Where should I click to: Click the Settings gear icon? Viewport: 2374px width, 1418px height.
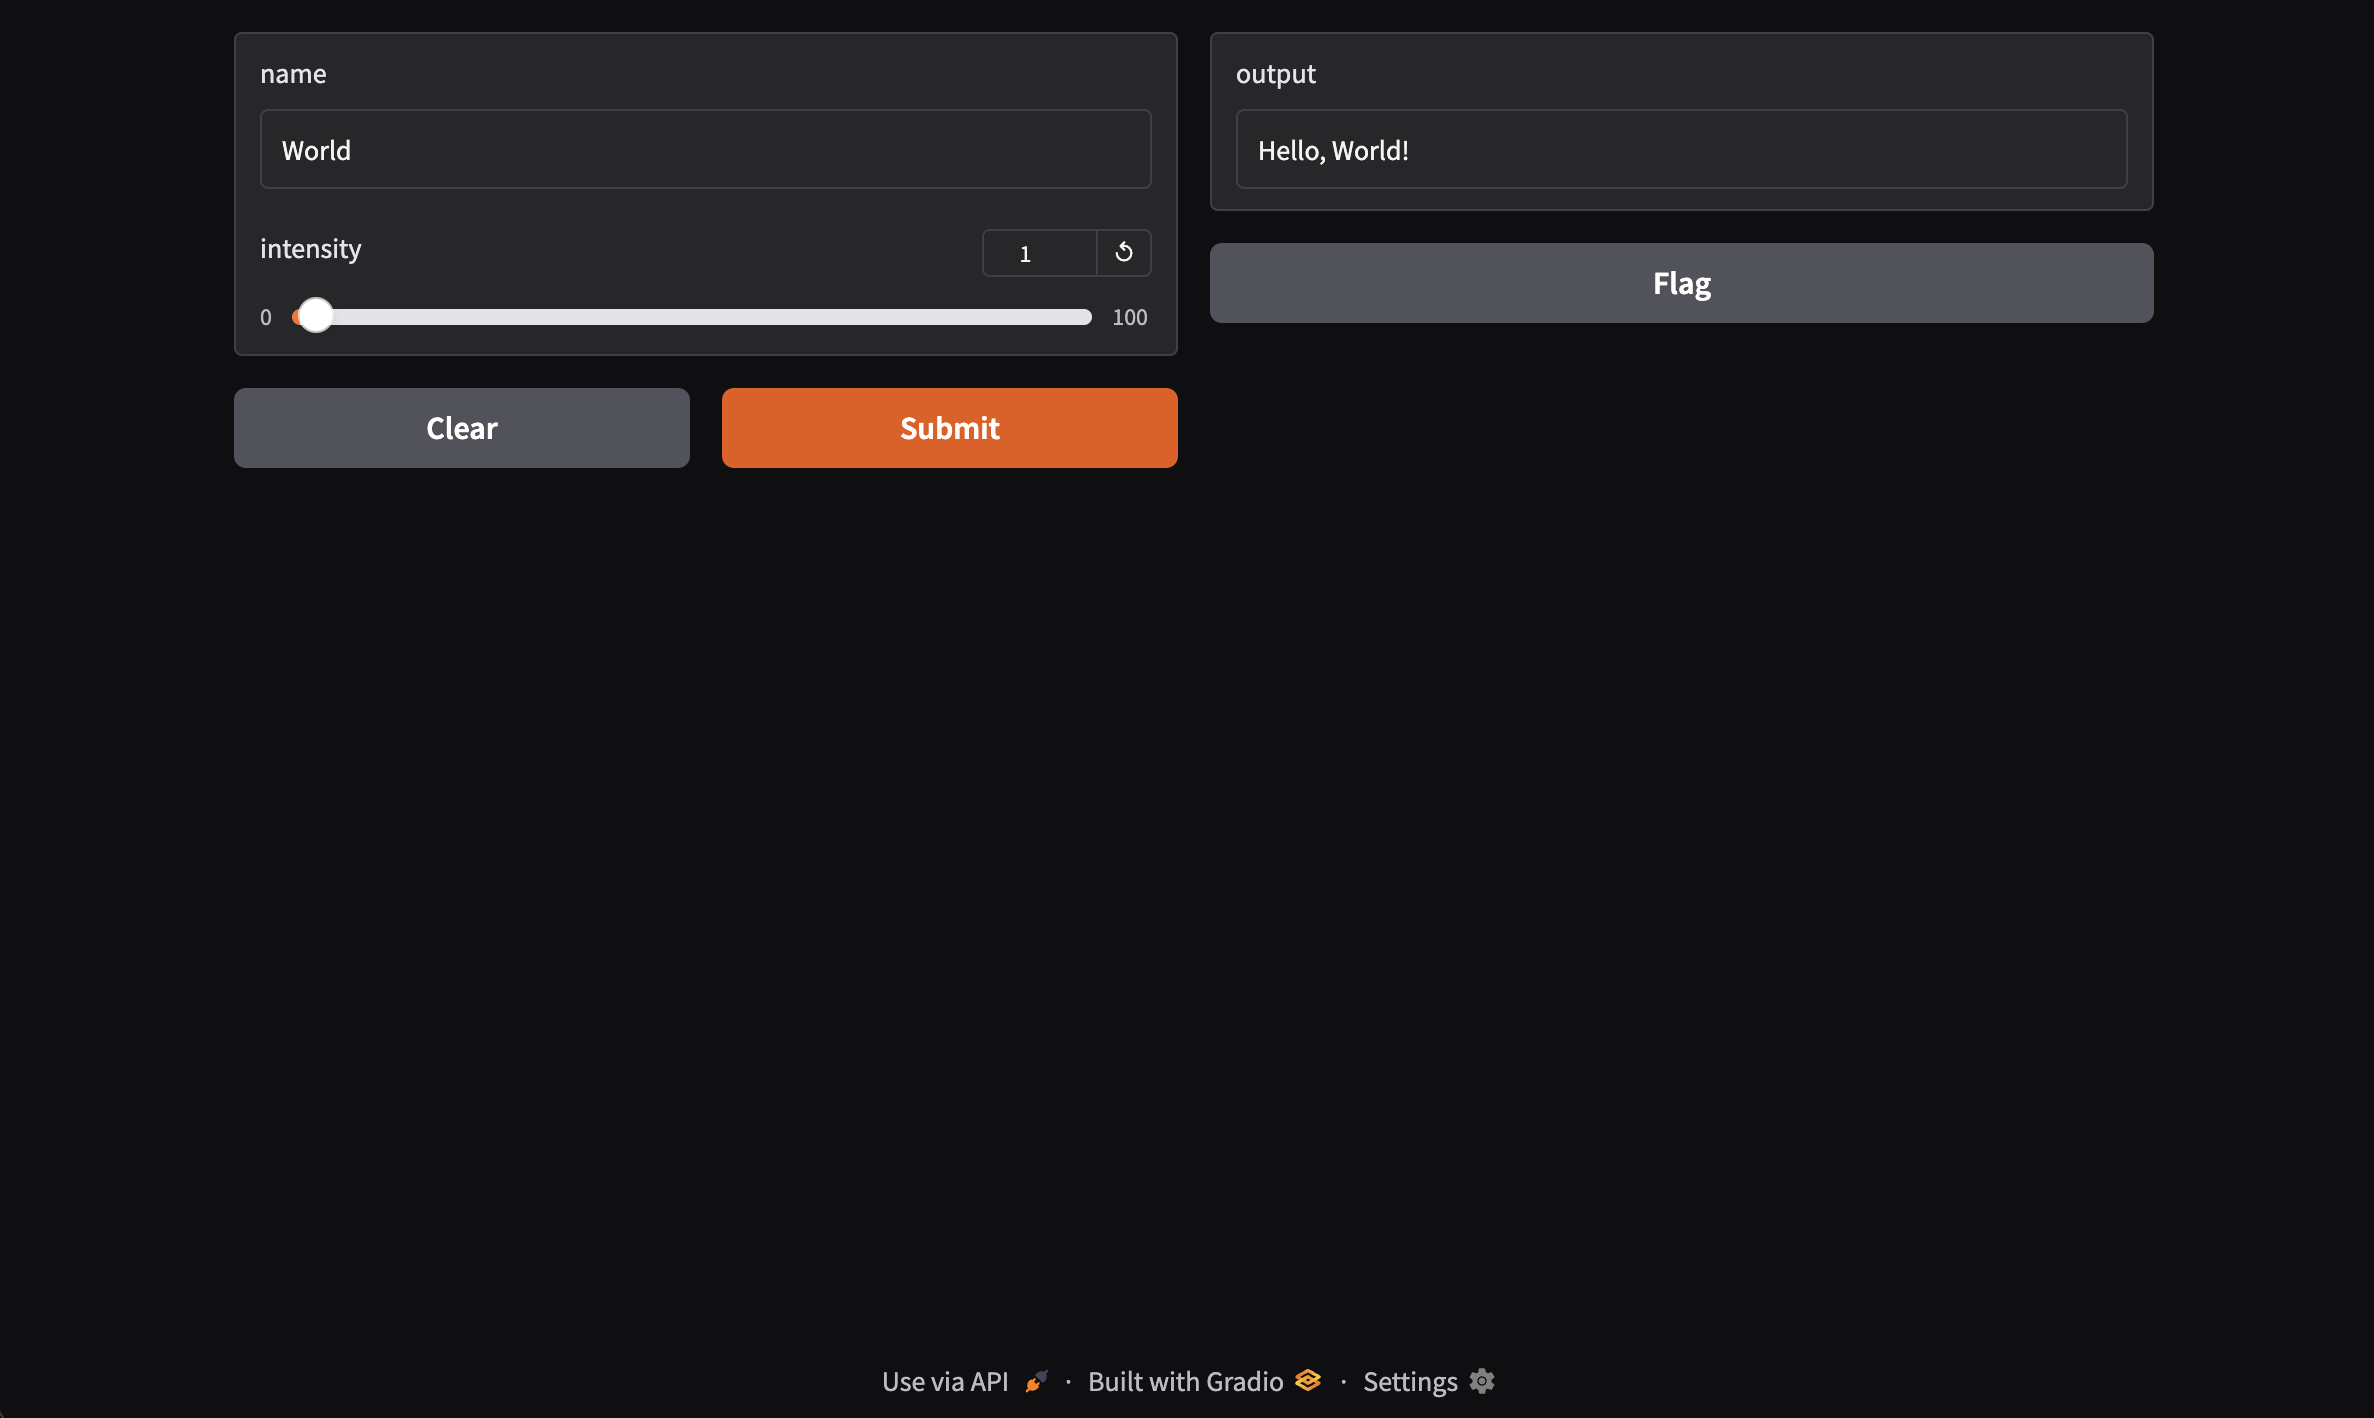[x=1482, y=1381]
